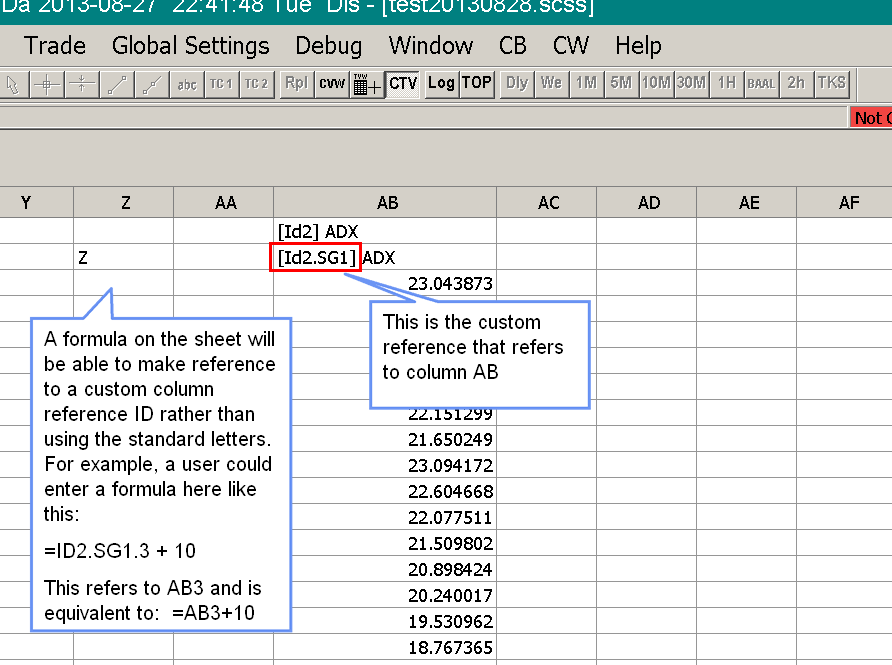Select column header AF

tap(845, 203)
